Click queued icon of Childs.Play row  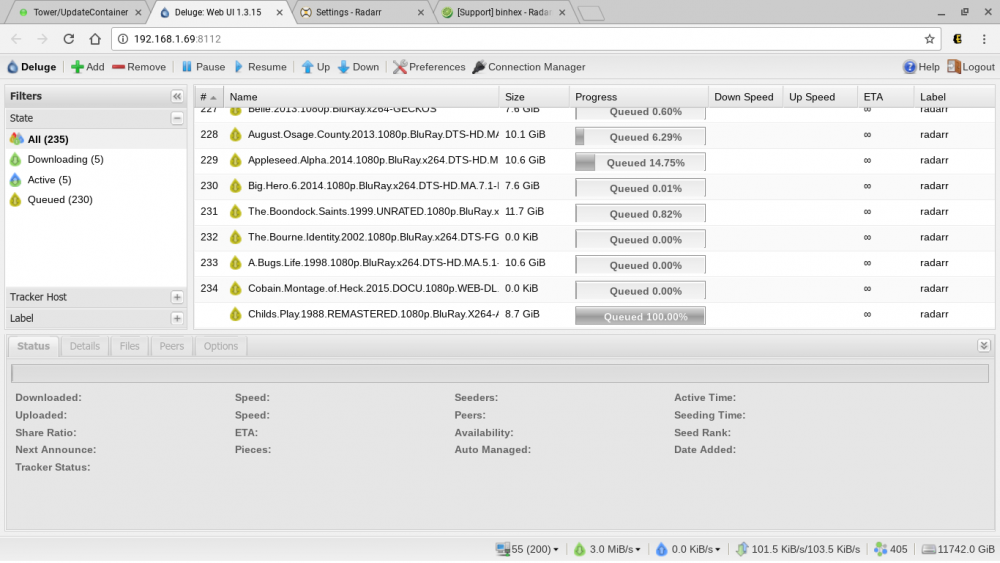[x=235, y=314]
